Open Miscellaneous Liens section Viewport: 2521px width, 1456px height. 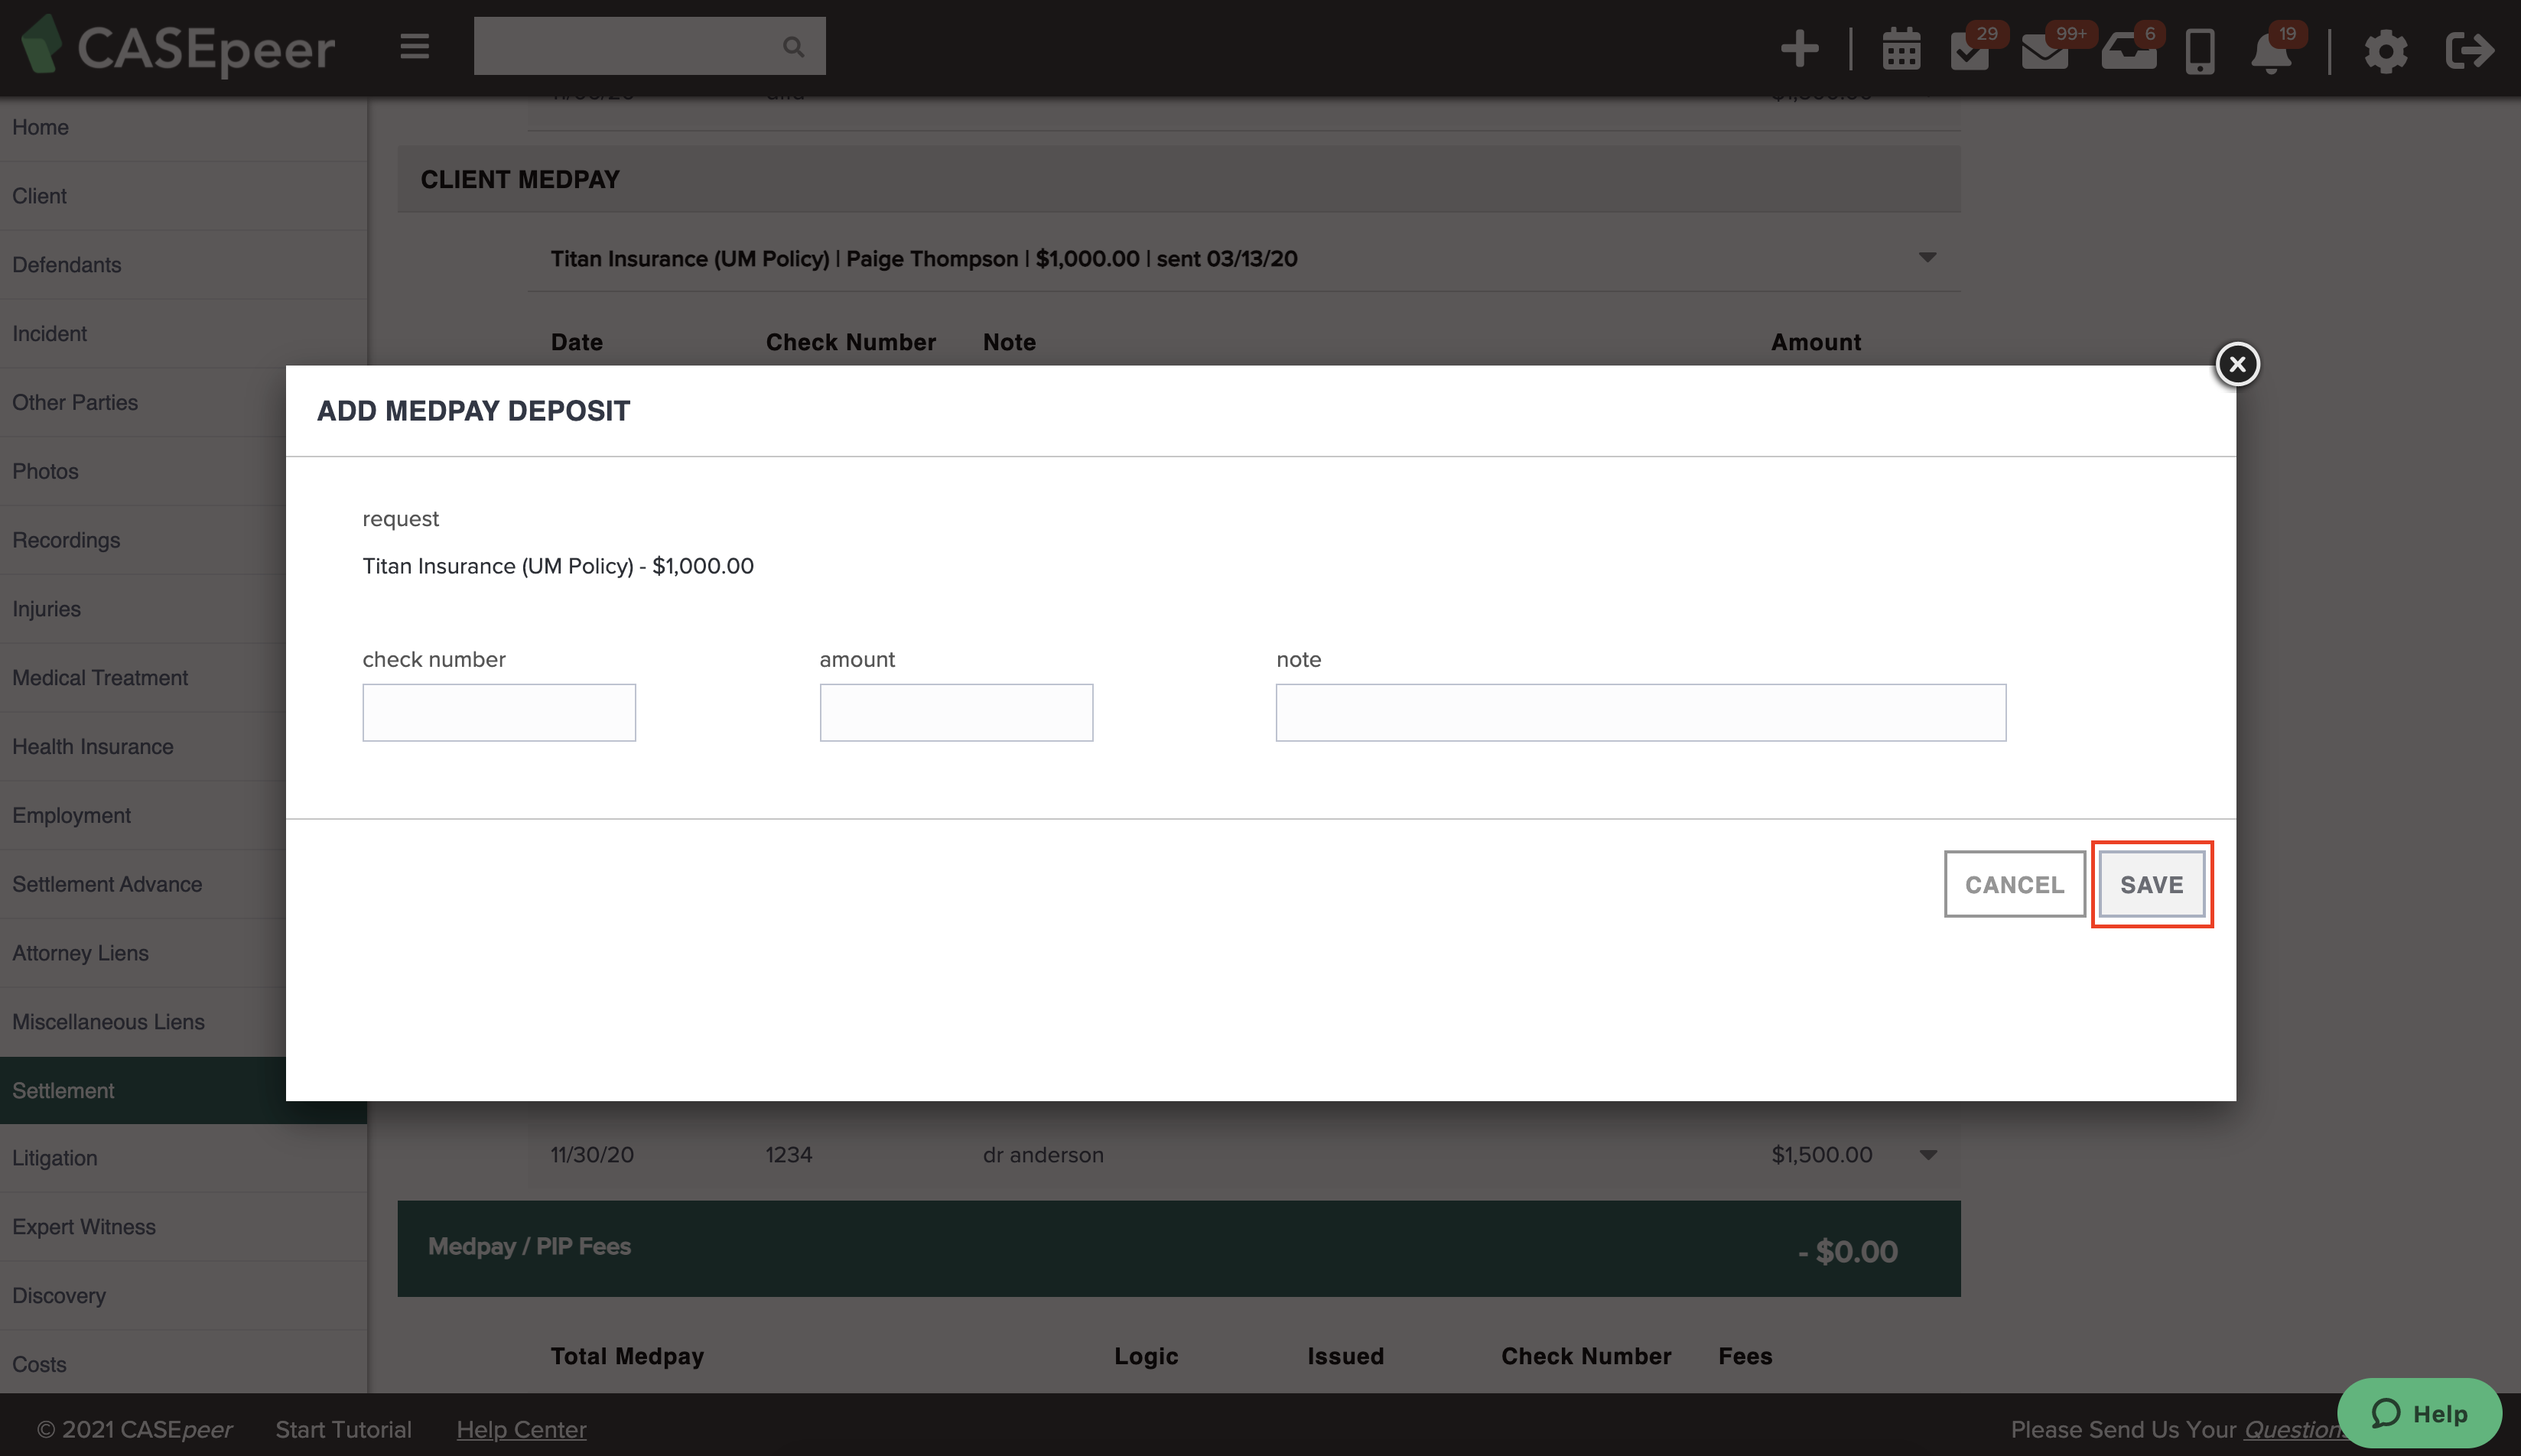(x=143, y=1022)
